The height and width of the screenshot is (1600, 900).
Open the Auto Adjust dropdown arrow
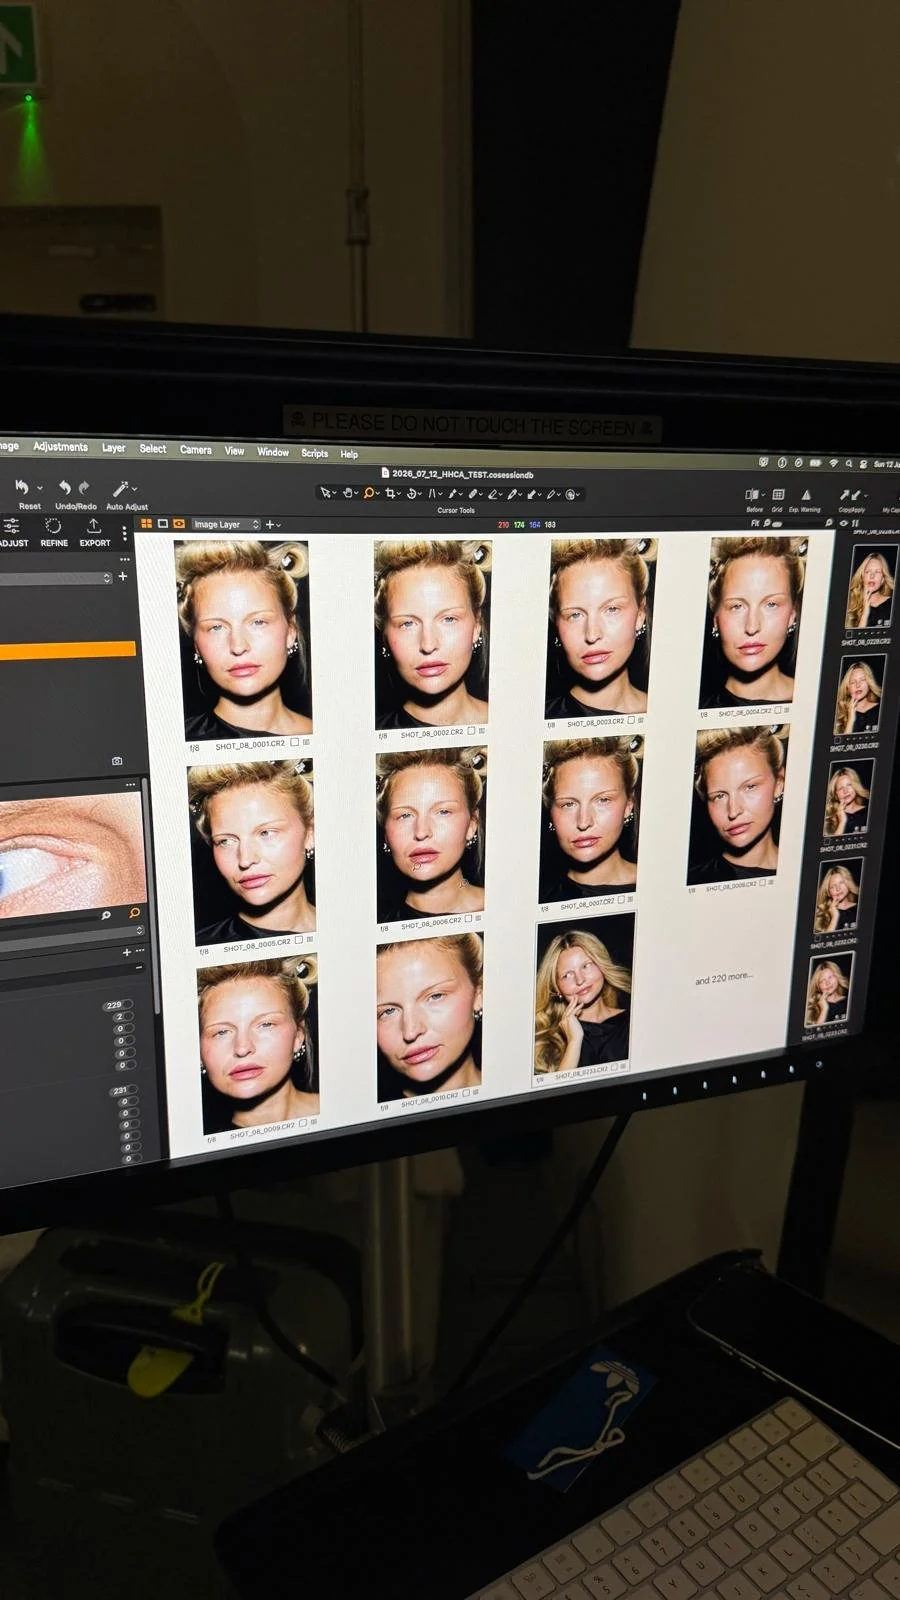(135, 489)
